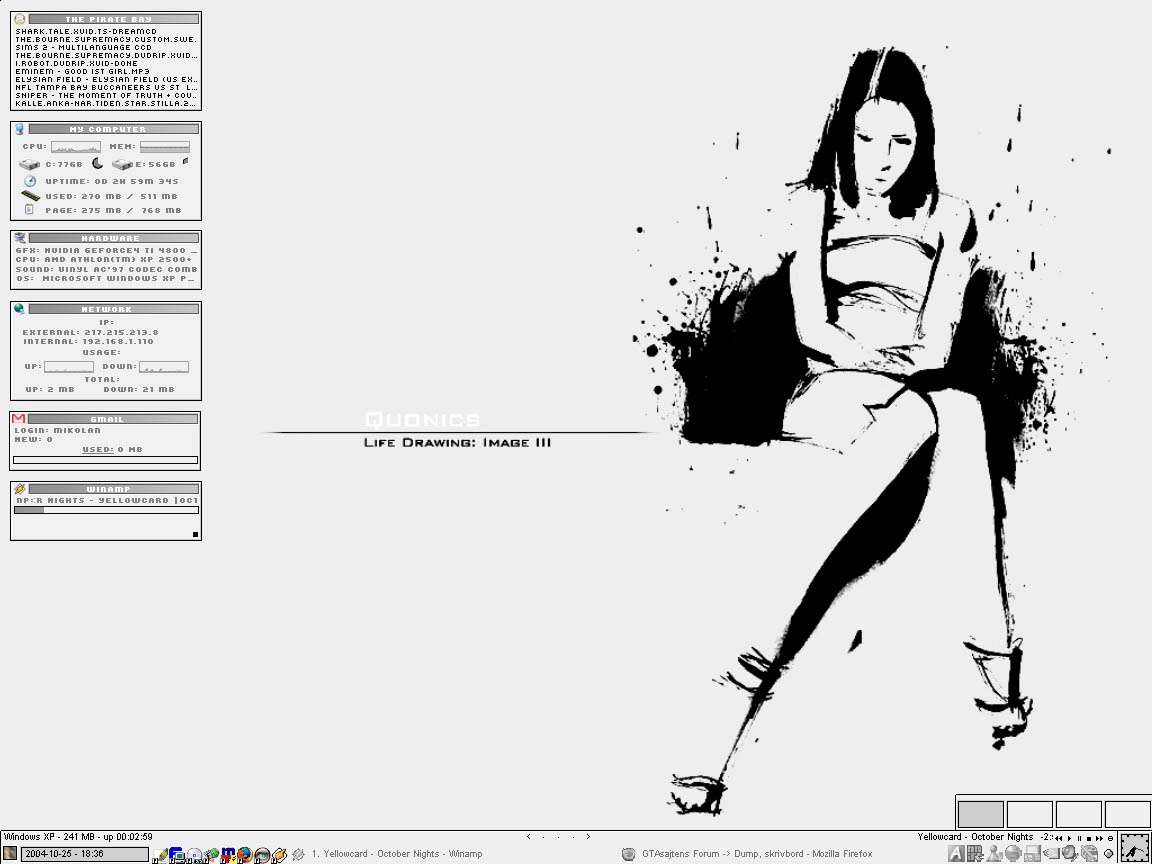The image size is (1152, 864).
Task: Open Firefox from the quick launch bar
Action: [245, 854]
